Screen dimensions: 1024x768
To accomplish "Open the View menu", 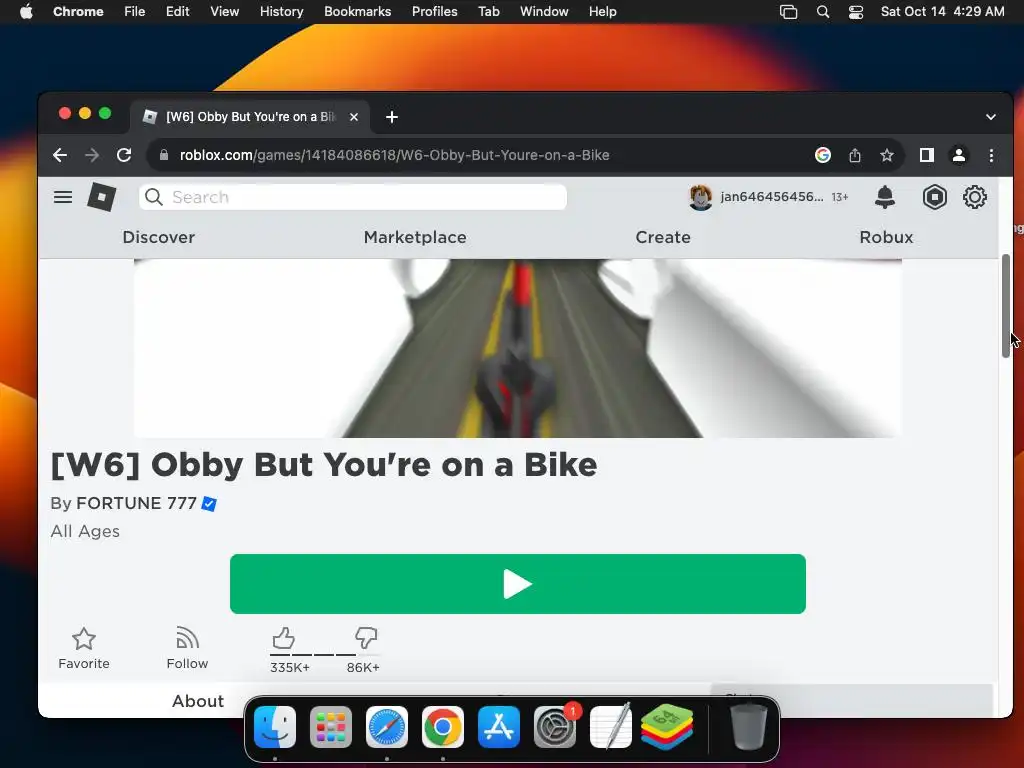I will pyautogui.click(x=224, y=11).
